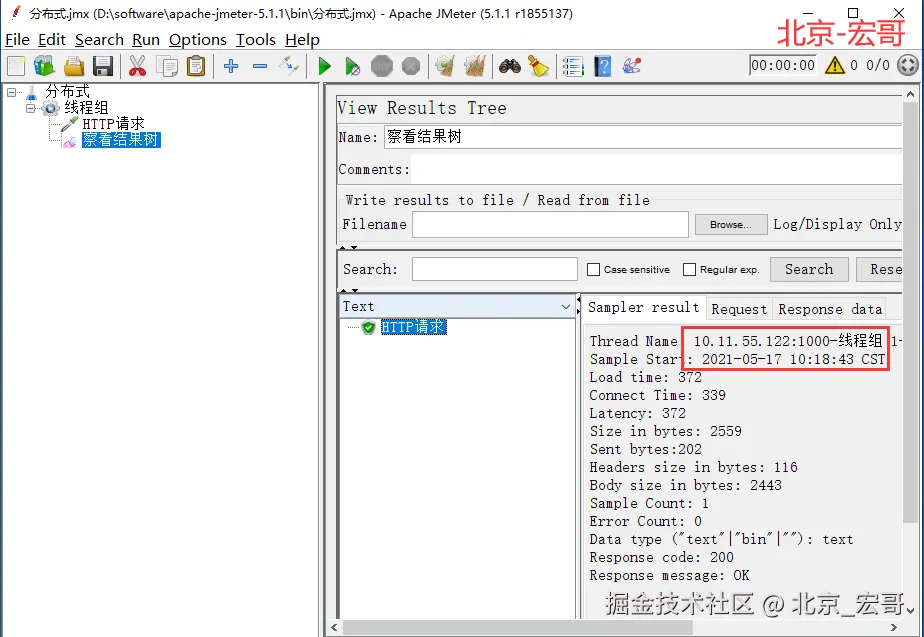The width and height of the screenshot is (924, 637).
Task: Collapse the 分布式 test plan node
Action: coord(11,92)
